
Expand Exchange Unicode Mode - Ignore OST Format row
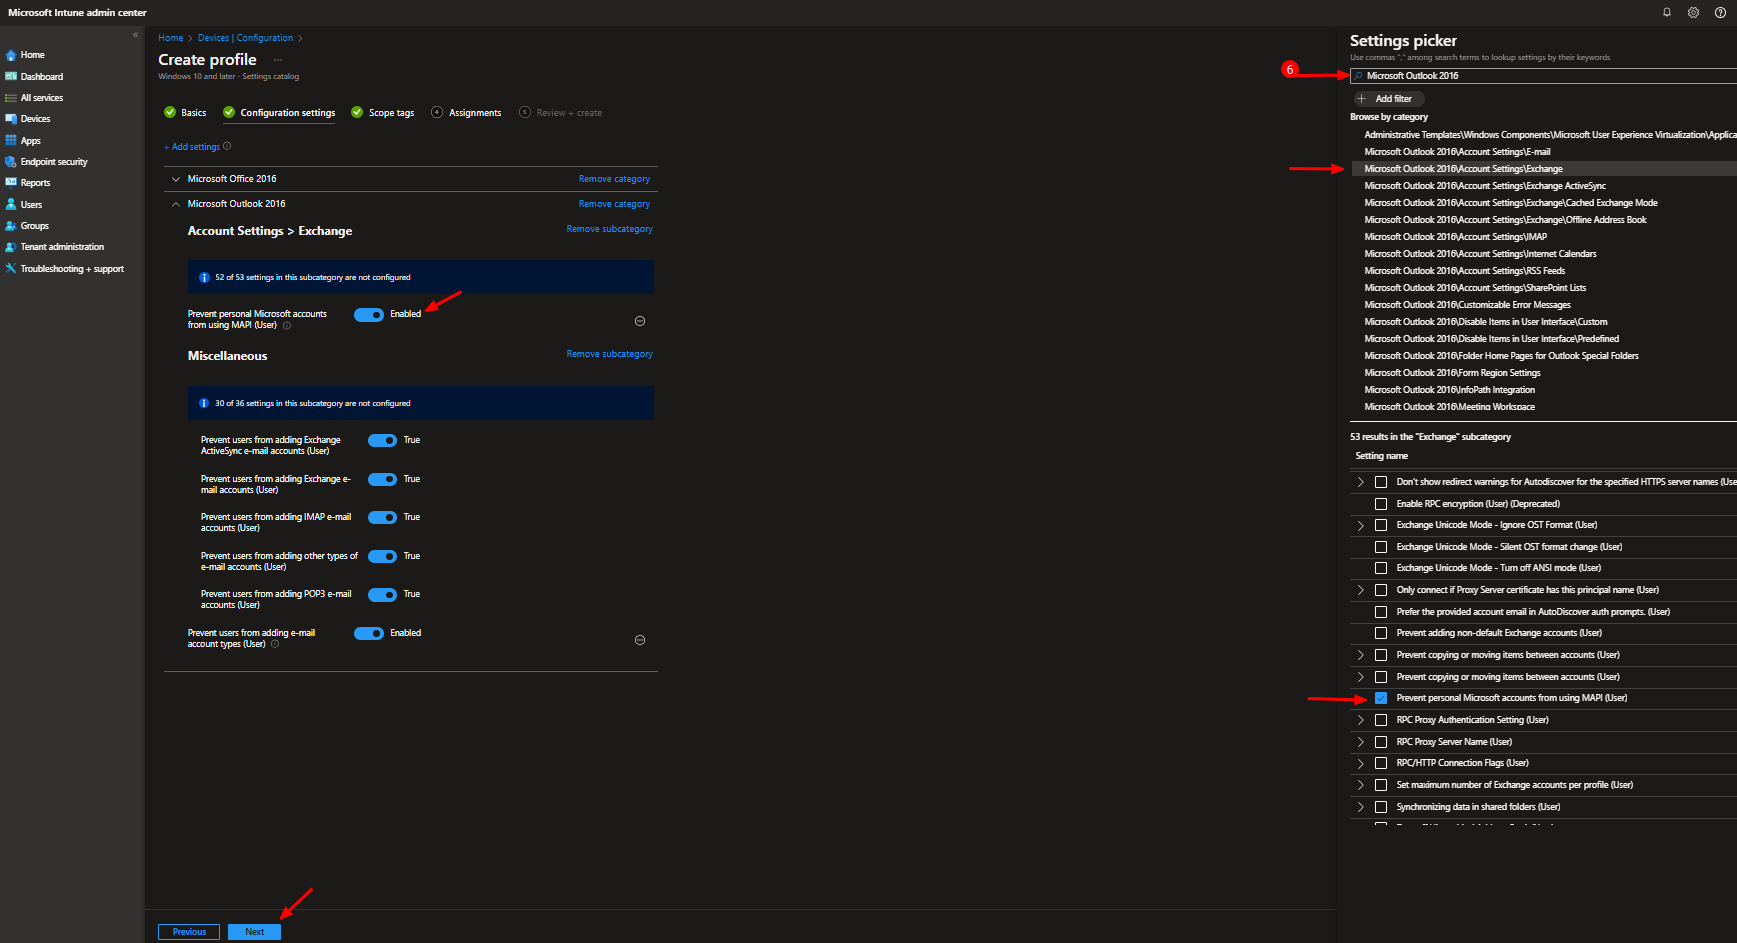(x=1360, y=525)
